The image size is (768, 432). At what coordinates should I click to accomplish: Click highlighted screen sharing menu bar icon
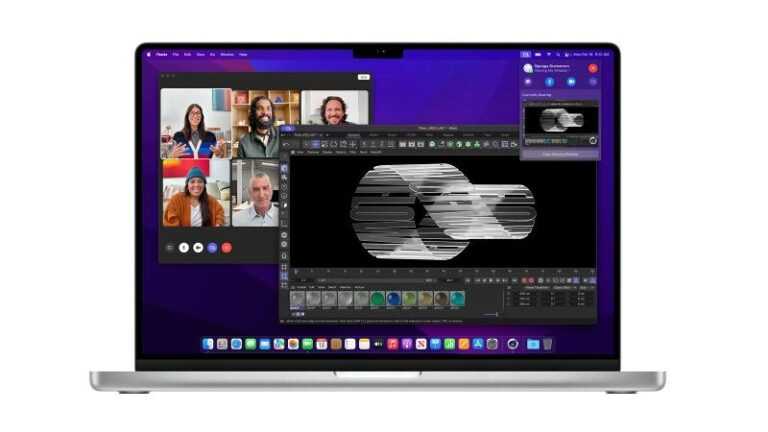point(526,54)
